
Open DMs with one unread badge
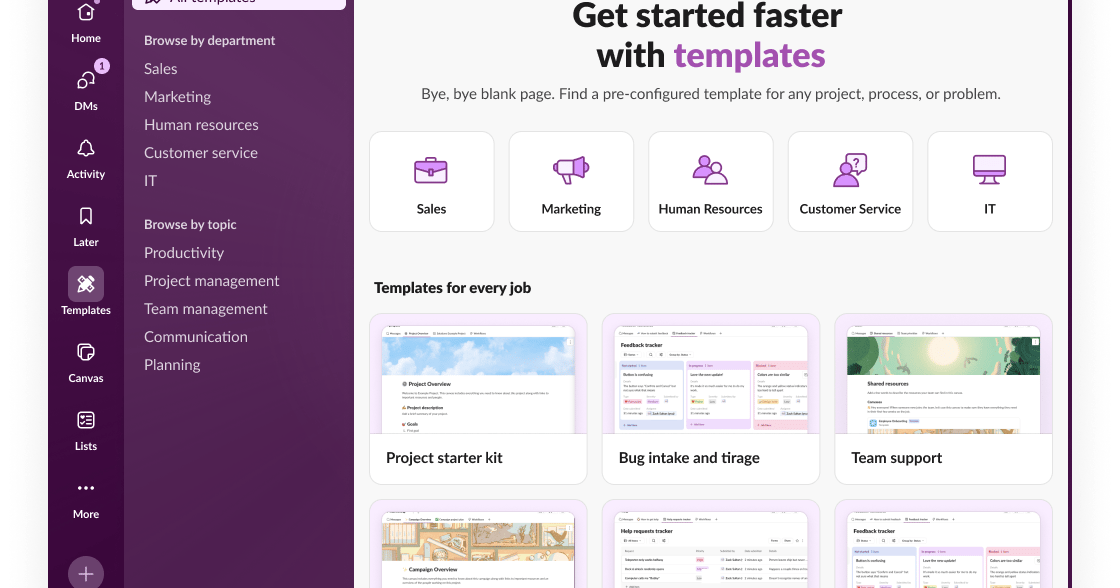click(x=86, y=87)
